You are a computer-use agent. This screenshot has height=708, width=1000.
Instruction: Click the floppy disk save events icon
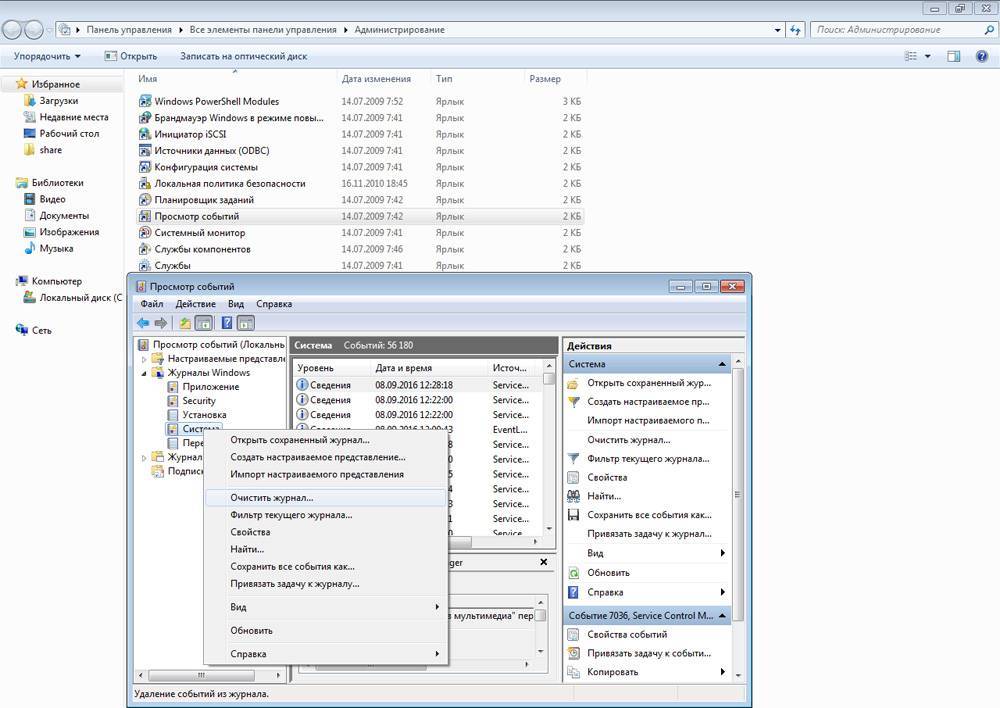click(x=574, y=515)
